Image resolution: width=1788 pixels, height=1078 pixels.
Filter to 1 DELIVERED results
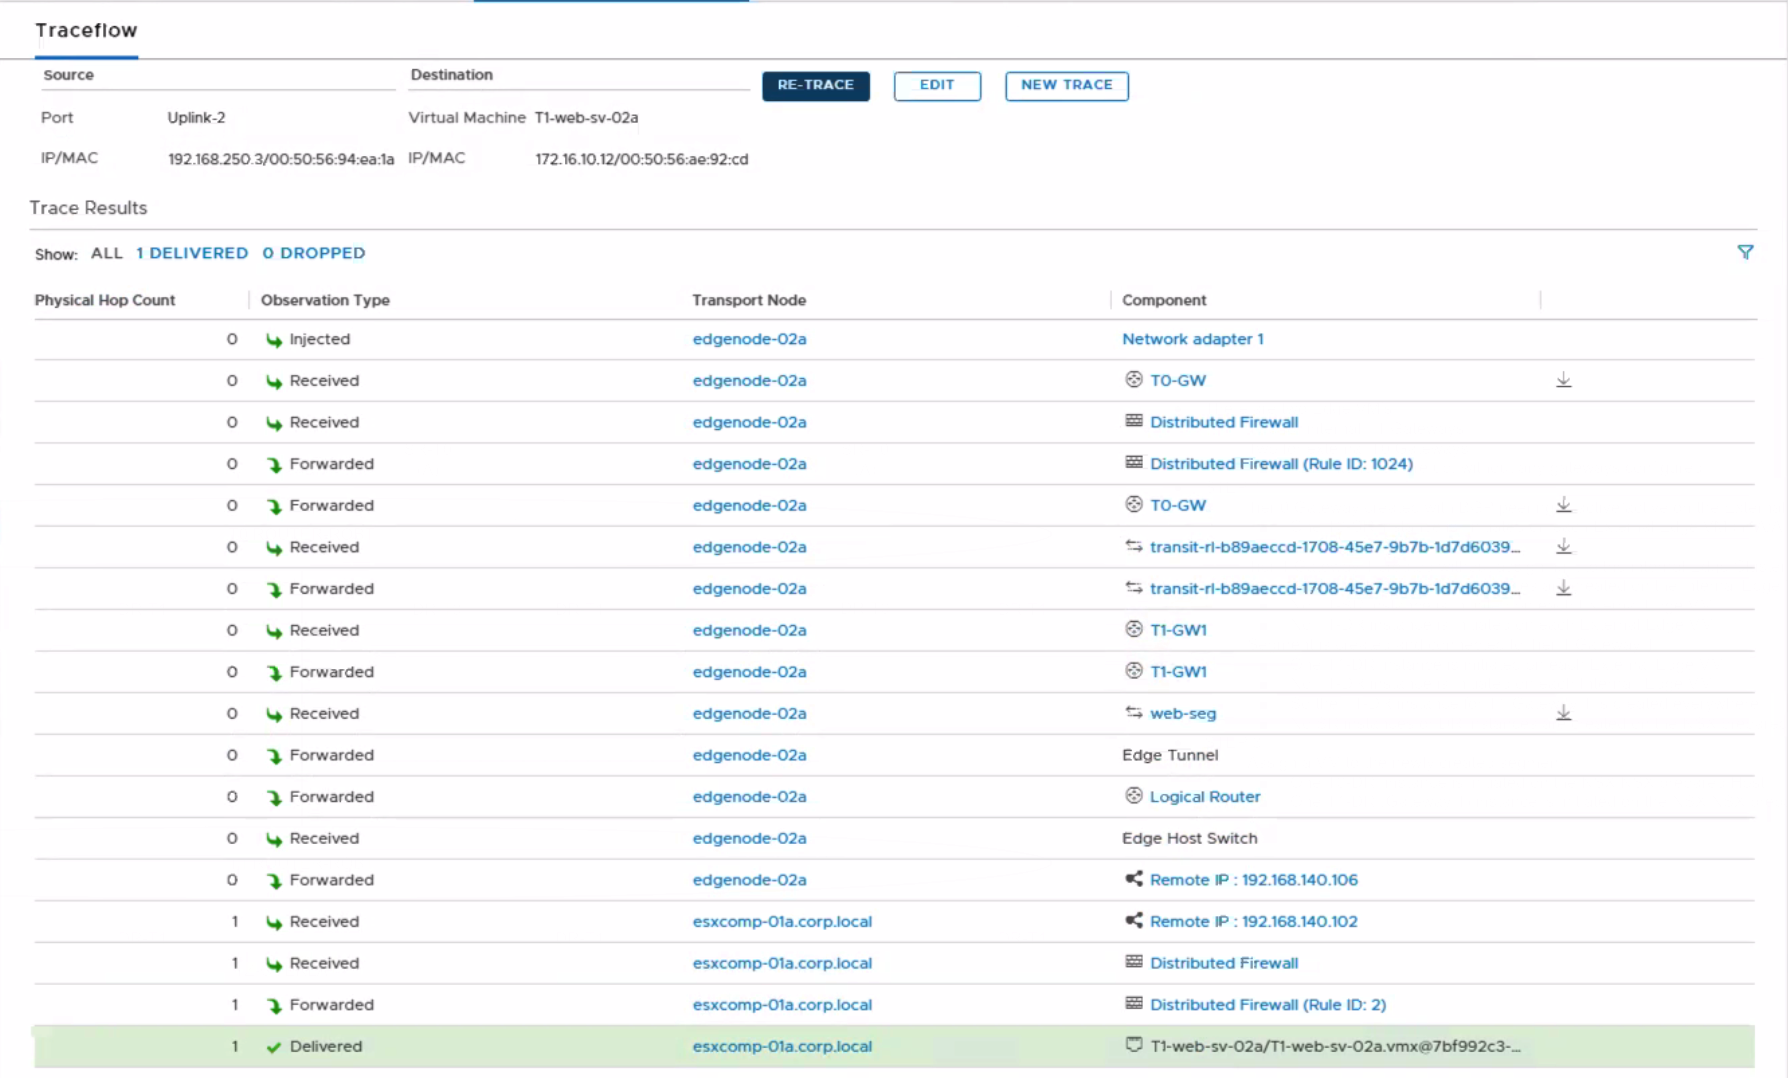click(192, 253)
